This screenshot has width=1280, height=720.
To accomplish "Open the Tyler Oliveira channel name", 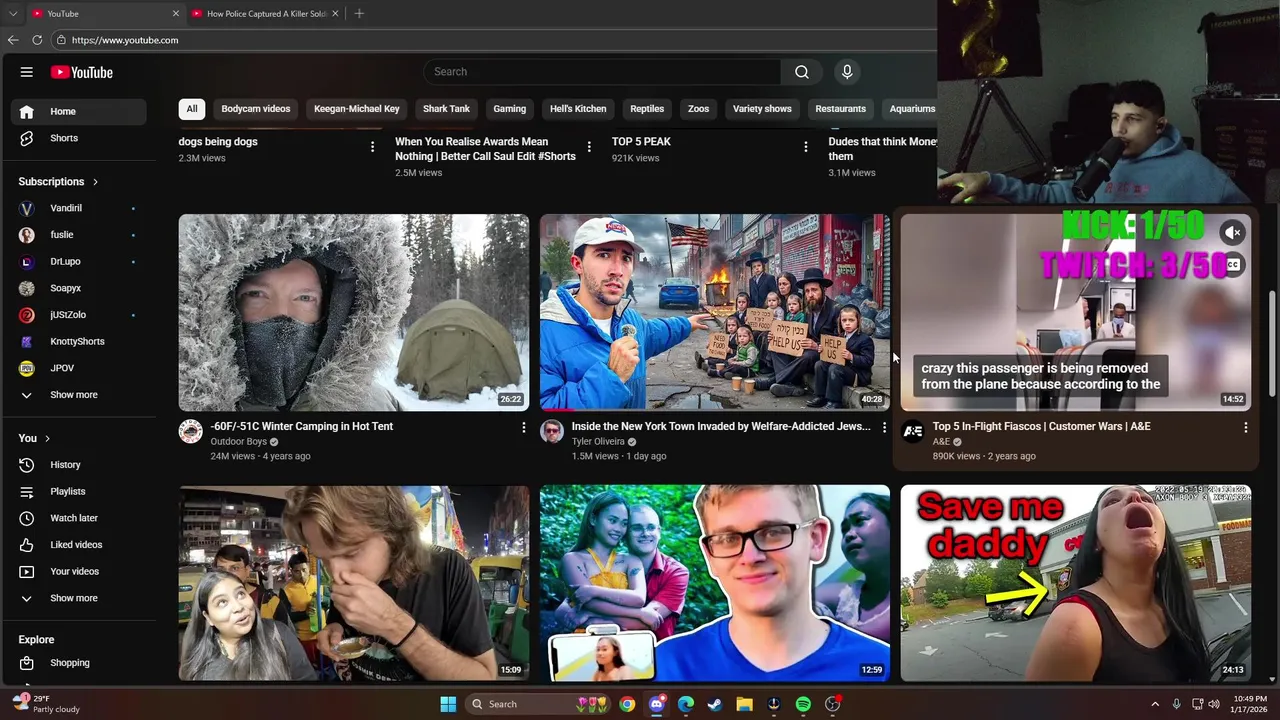I will (598, 441).
